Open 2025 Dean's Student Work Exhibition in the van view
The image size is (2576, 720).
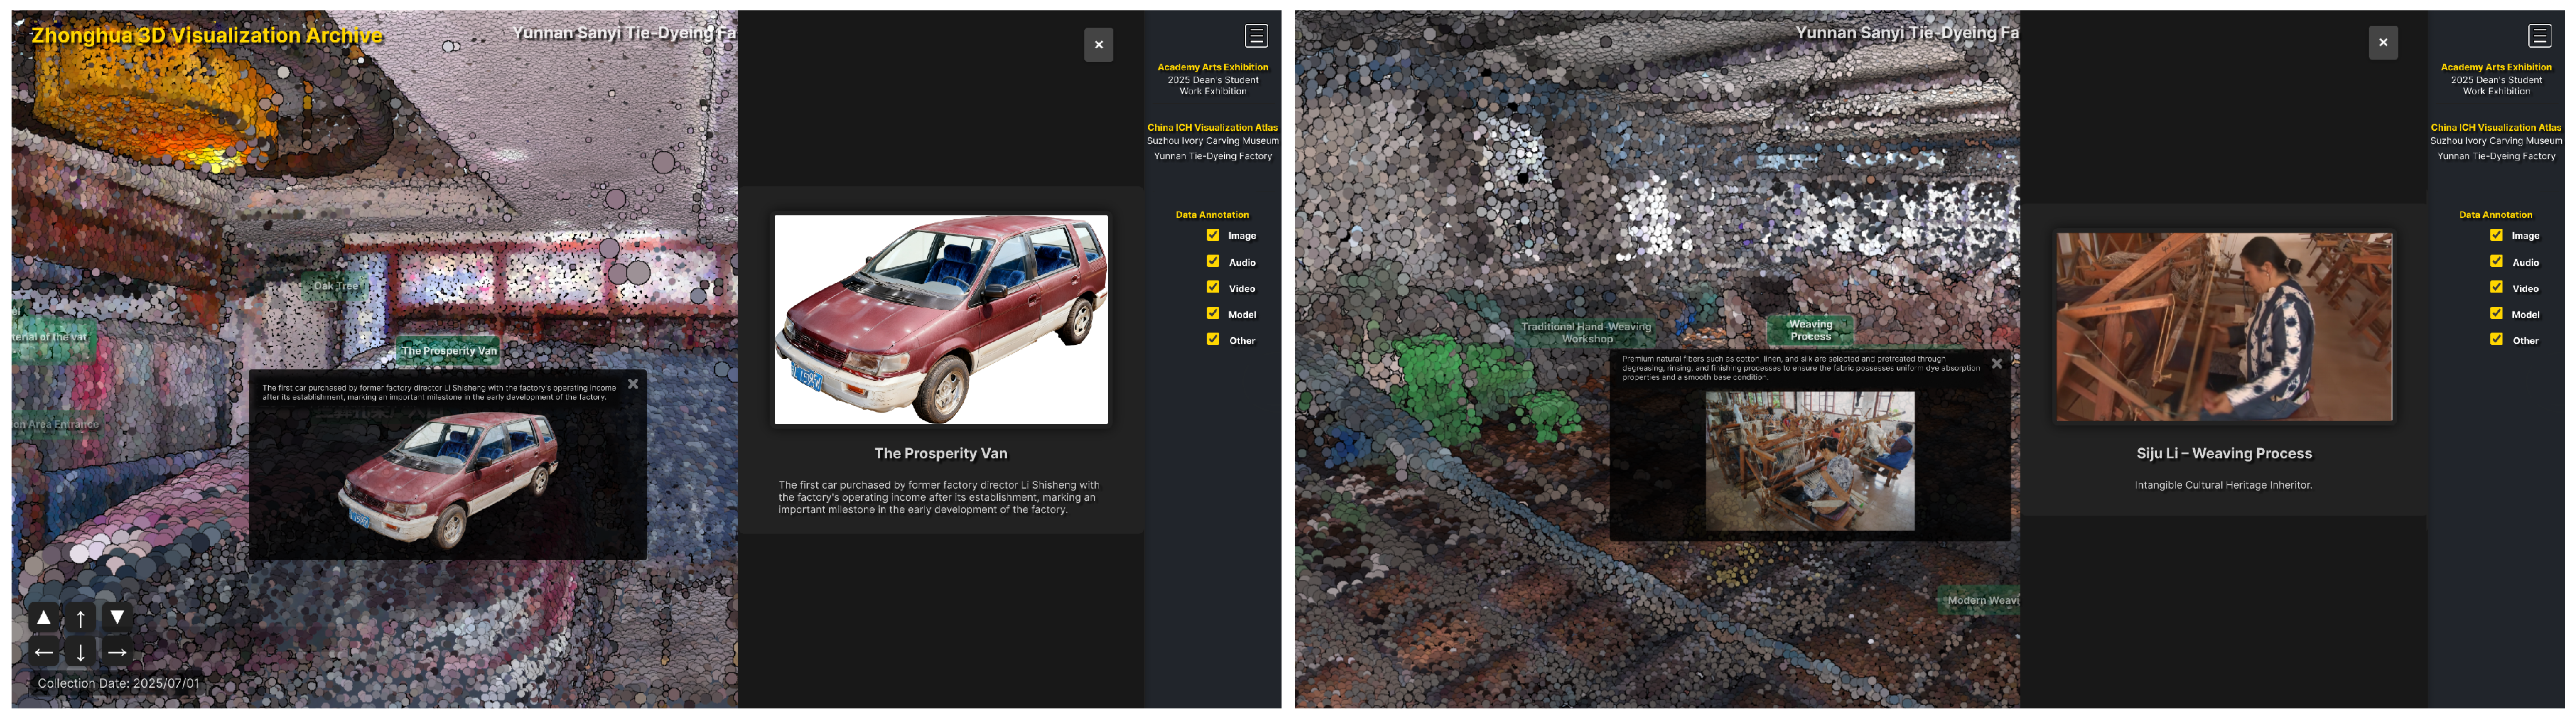click(1213, 85)
